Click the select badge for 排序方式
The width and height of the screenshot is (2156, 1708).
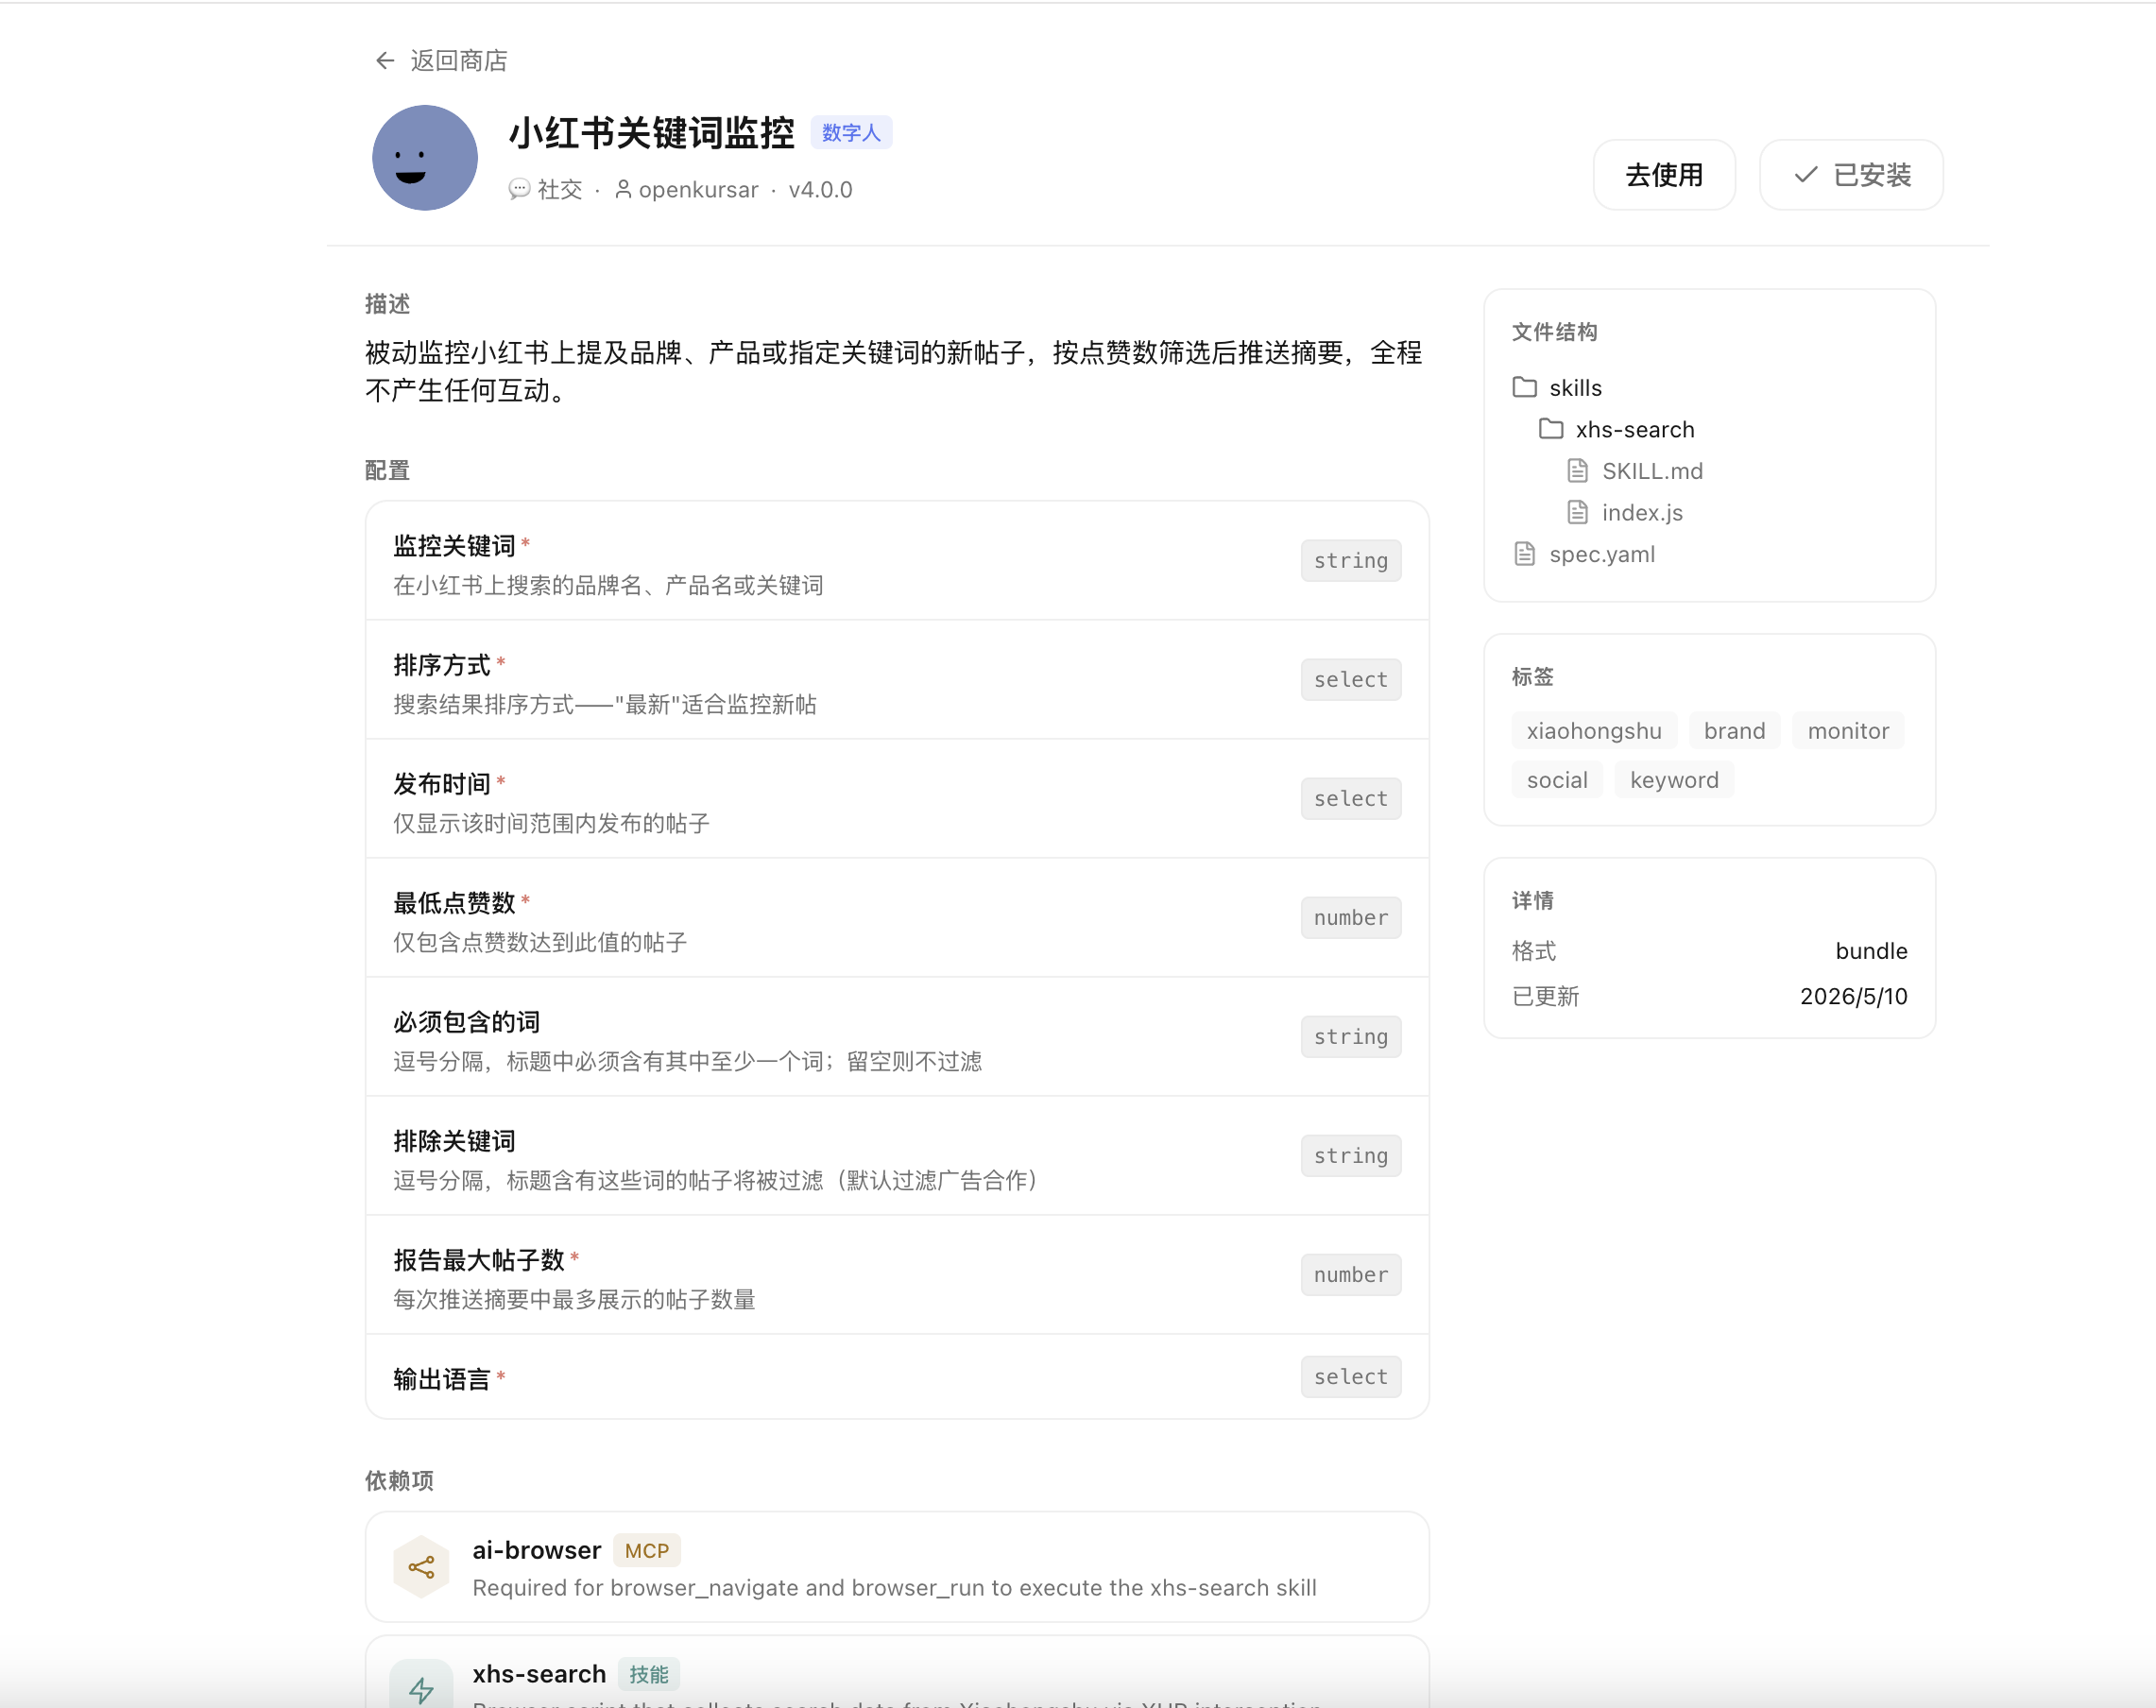click(1350, 679)
